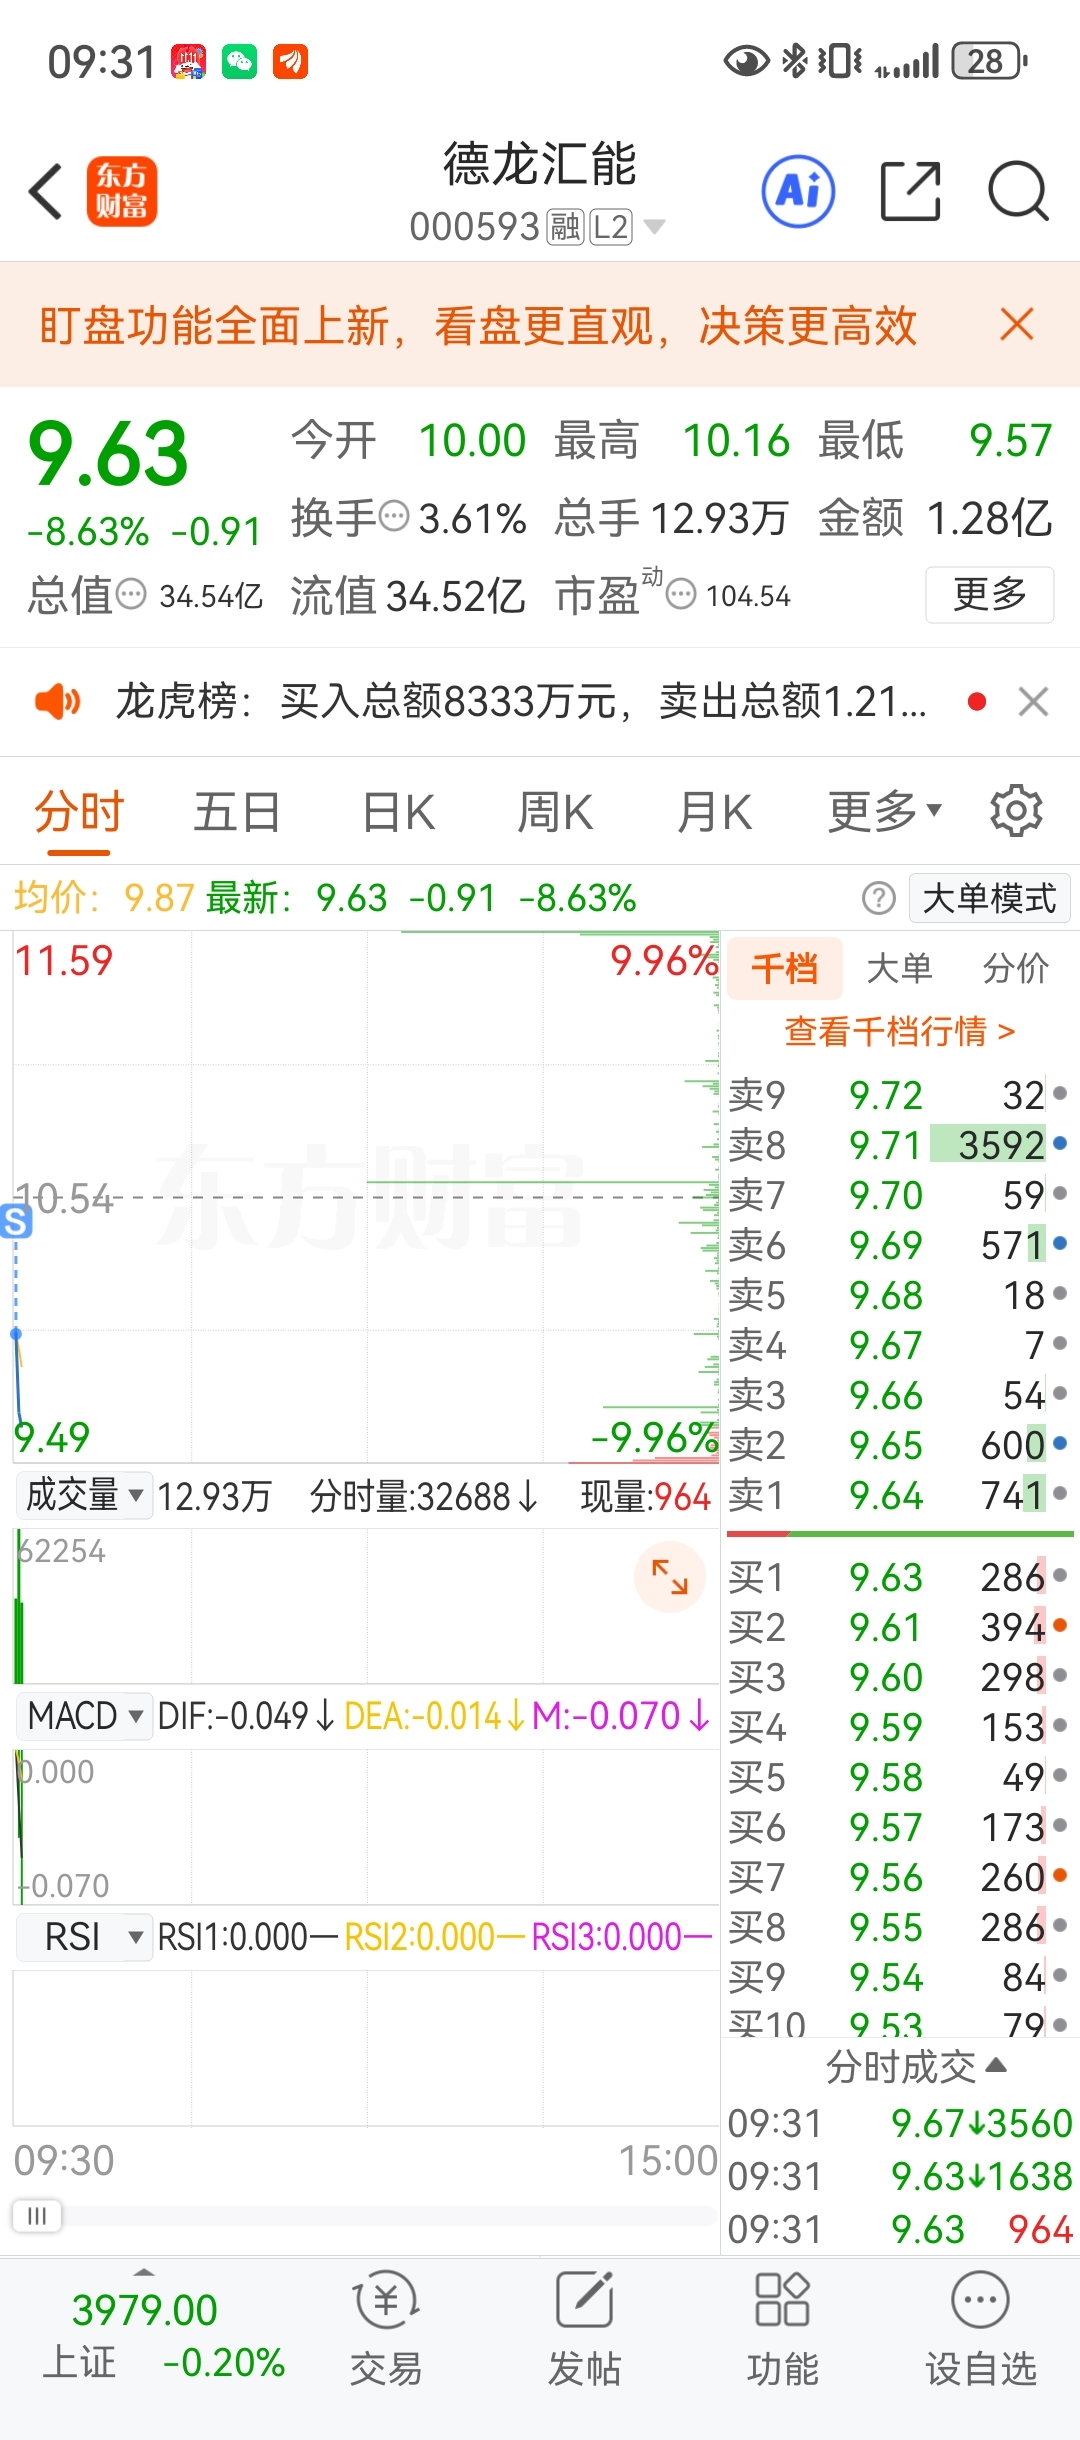Switch to the 周K tab
This screenshot has width=1080, height=2440.
pyautogui.click(x=555, y=811)
